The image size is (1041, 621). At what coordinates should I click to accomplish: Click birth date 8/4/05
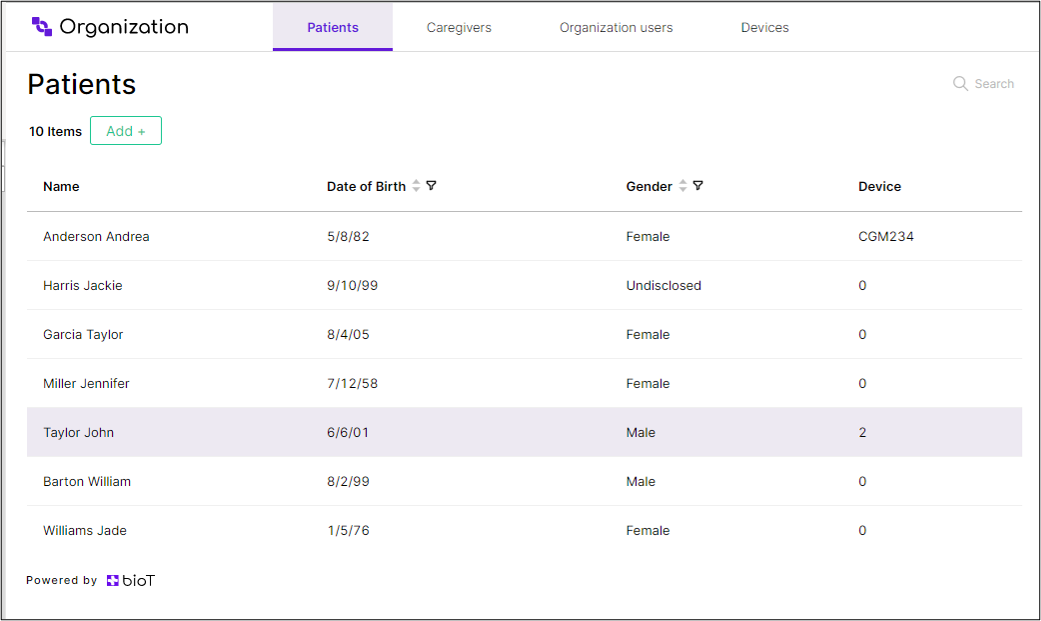[x=348, y=335]
